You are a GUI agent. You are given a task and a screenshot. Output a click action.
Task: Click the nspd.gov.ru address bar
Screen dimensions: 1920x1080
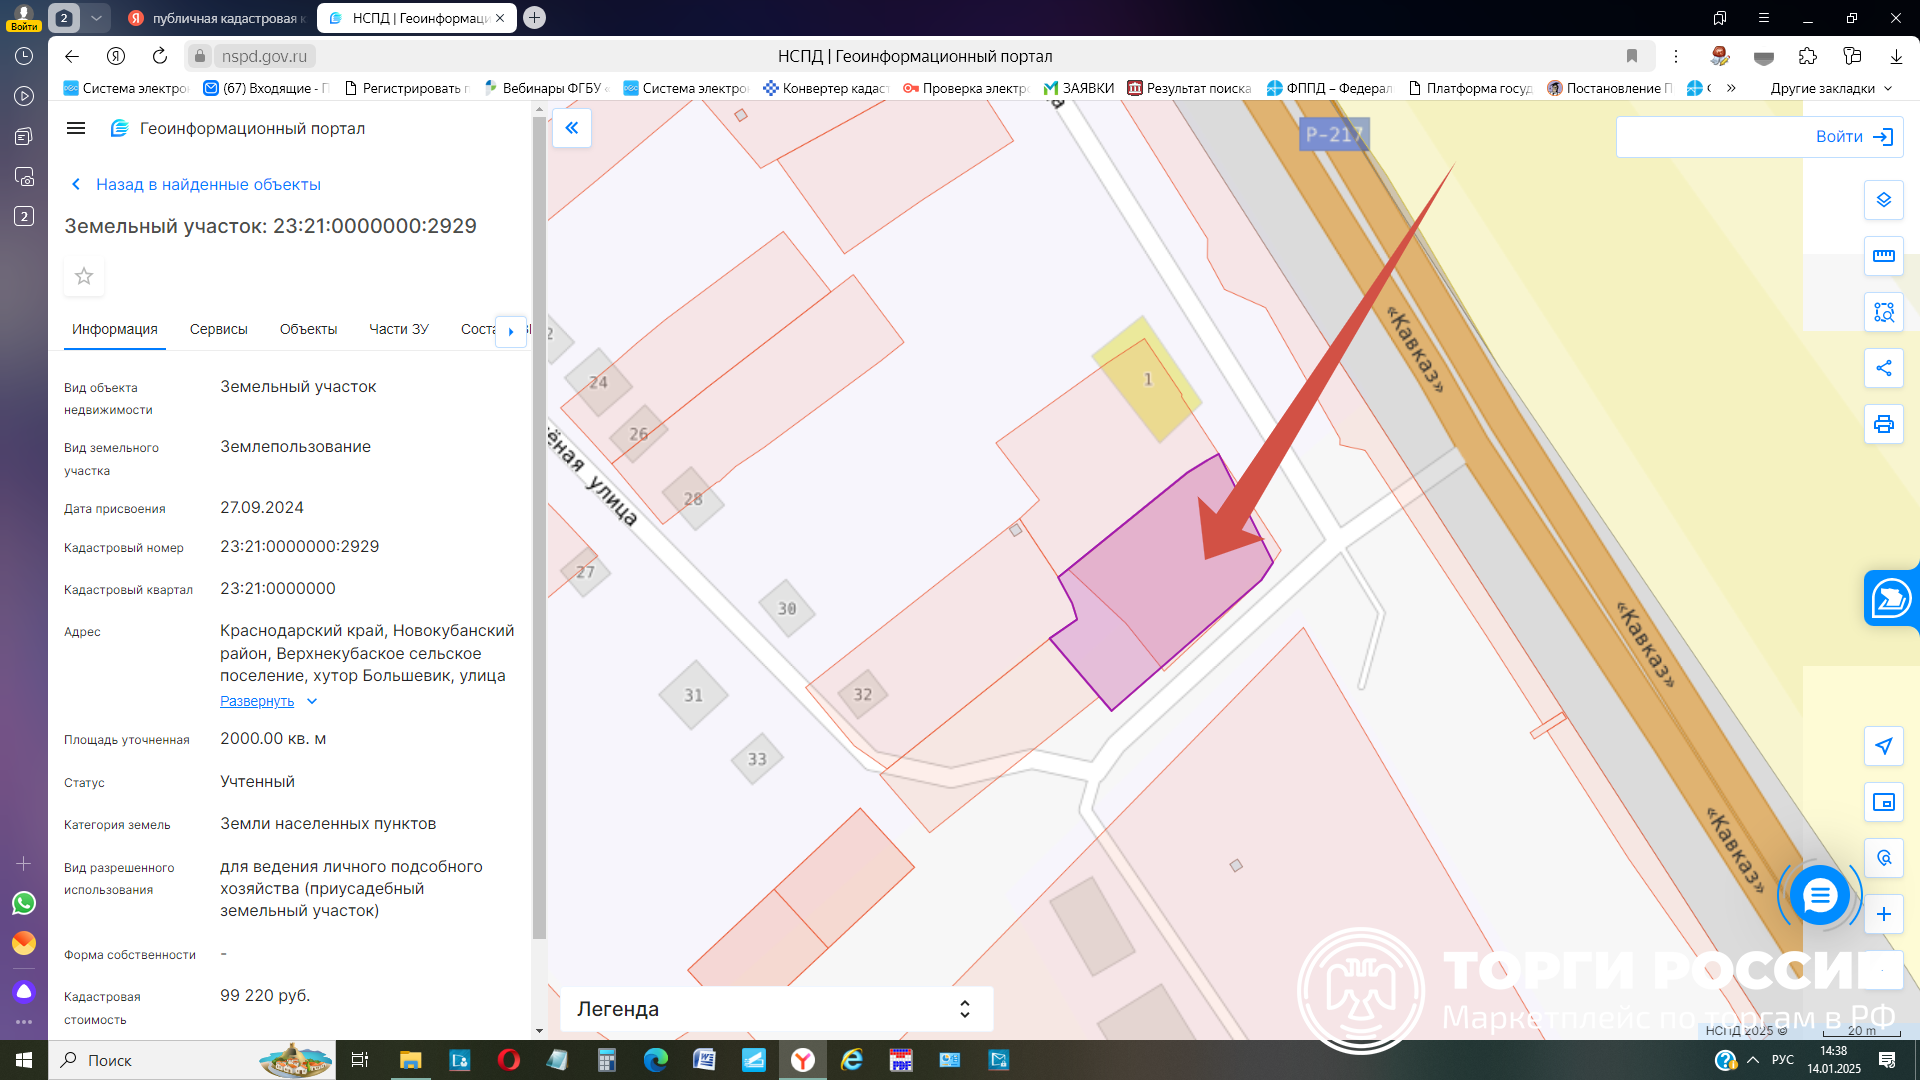pyautogui.click(x=264, y=56)
